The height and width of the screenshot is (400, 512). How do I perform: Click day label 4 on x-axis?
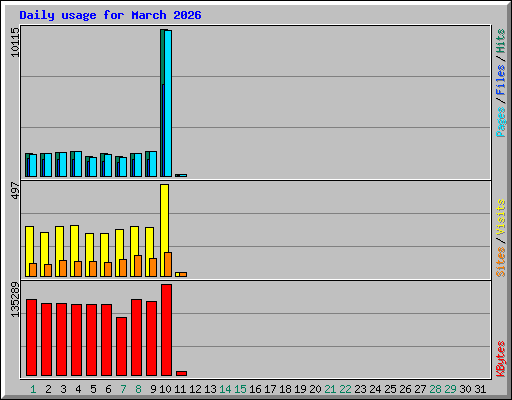(78, 389)
